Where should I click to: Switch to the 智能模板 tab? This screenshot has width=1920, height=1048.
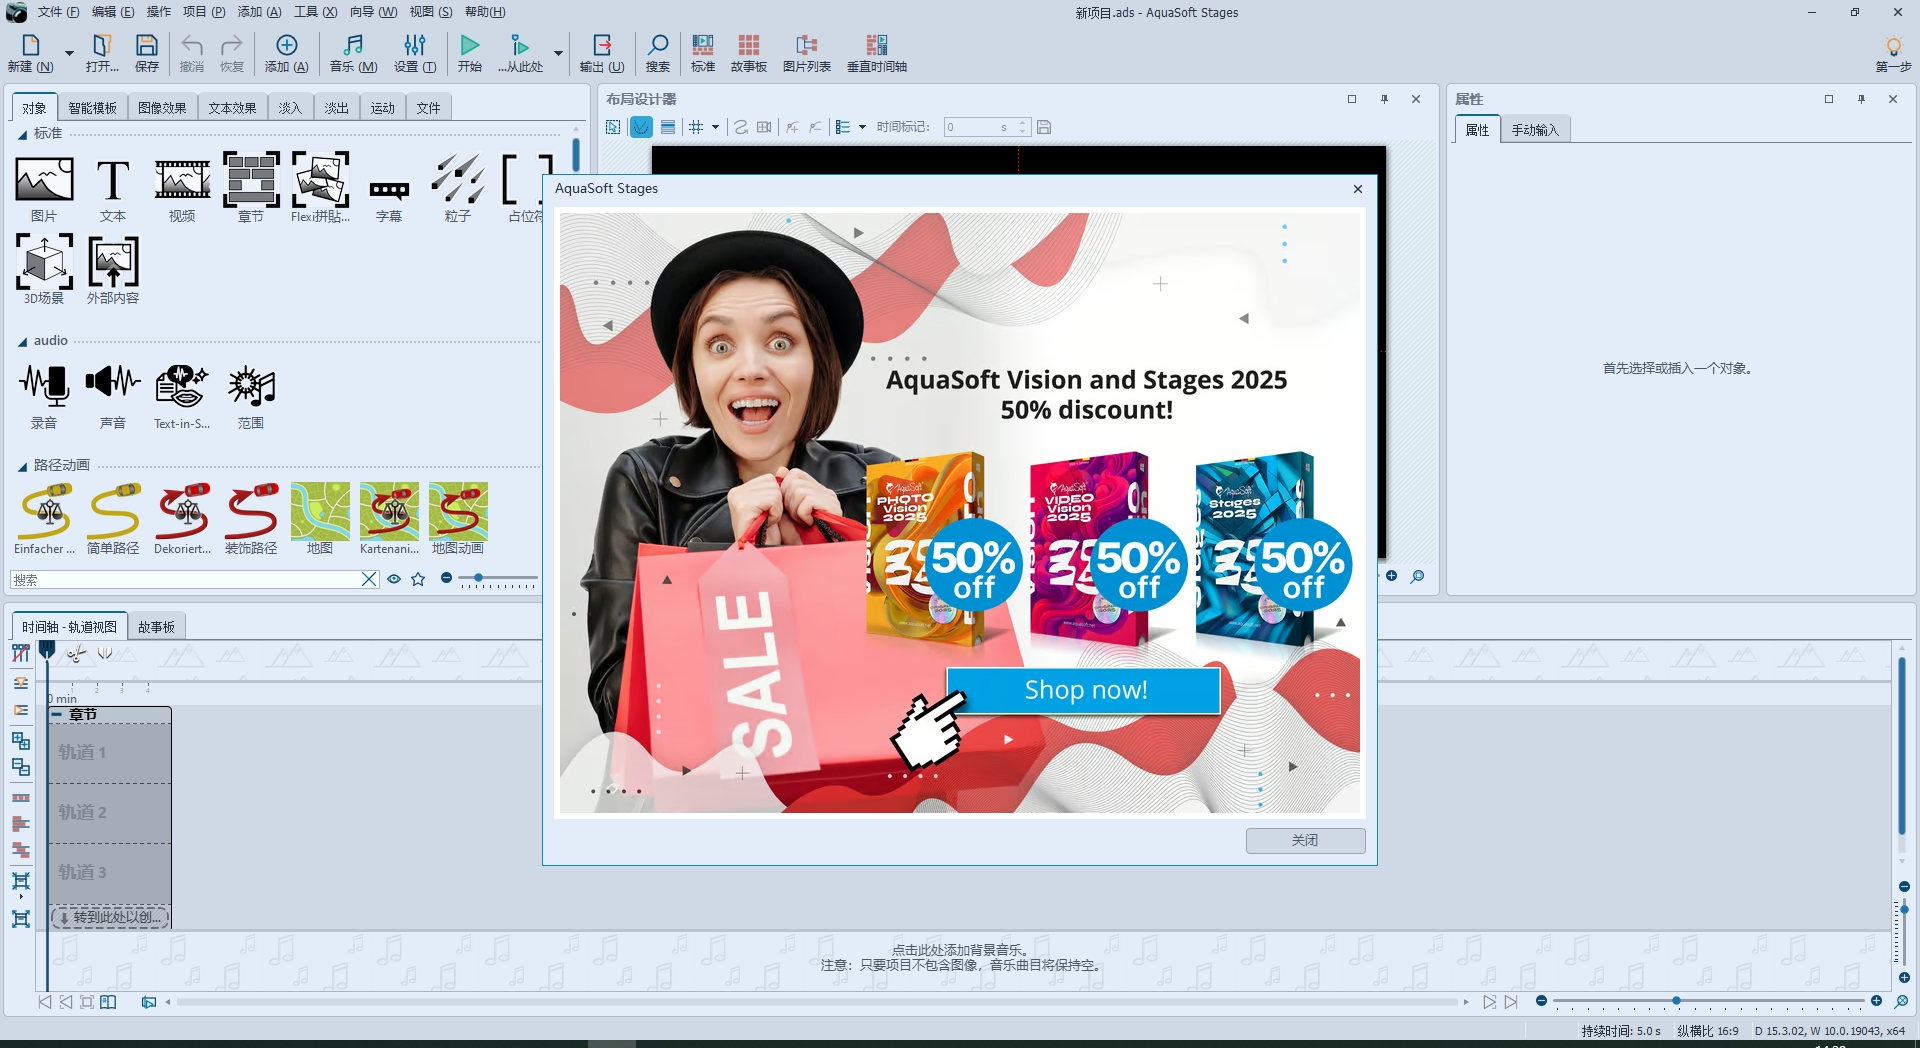(x=93, y=107)
